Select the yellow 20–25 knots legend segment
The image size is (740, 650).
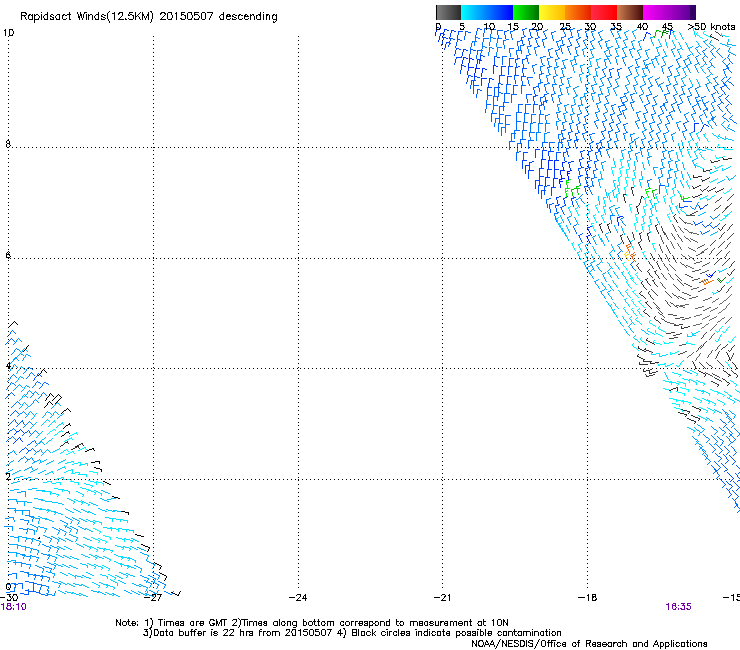[x=552, y=12]
